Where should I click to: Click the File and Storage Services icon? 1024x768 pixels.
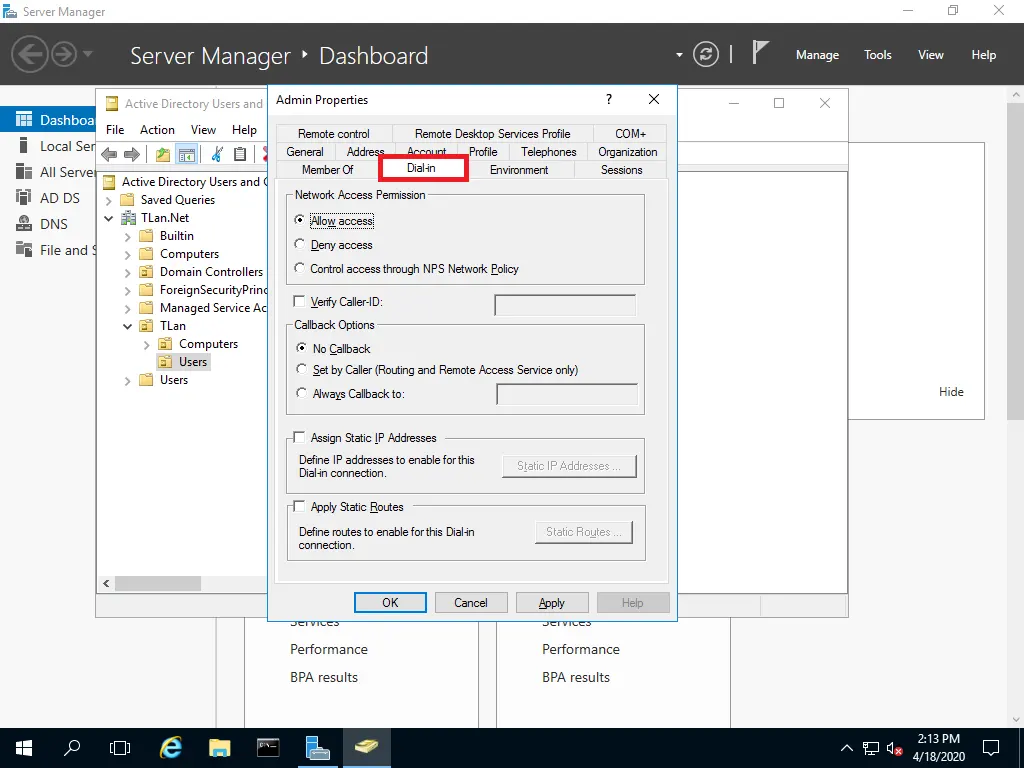(24, 249)
